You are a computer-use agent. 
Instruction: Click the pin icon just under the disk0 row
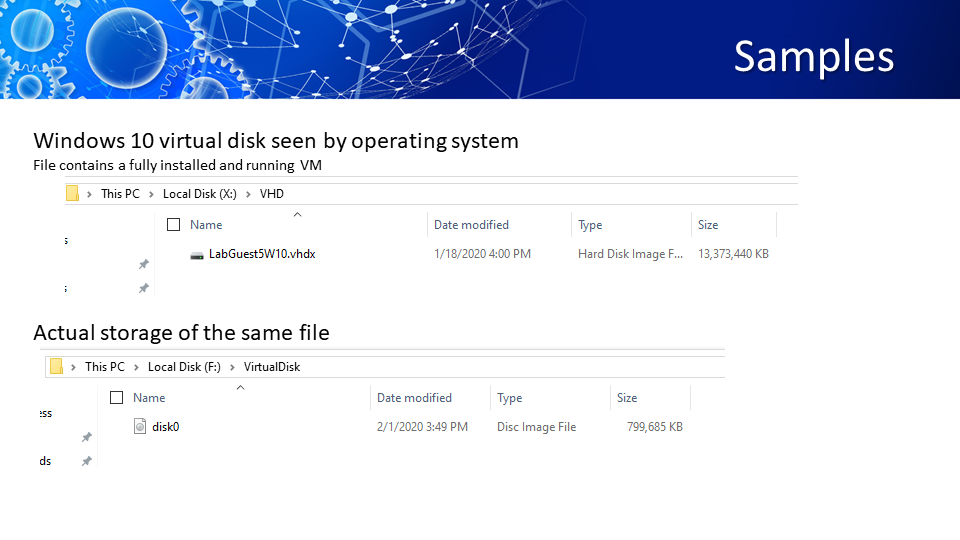[x=86, y=437]
